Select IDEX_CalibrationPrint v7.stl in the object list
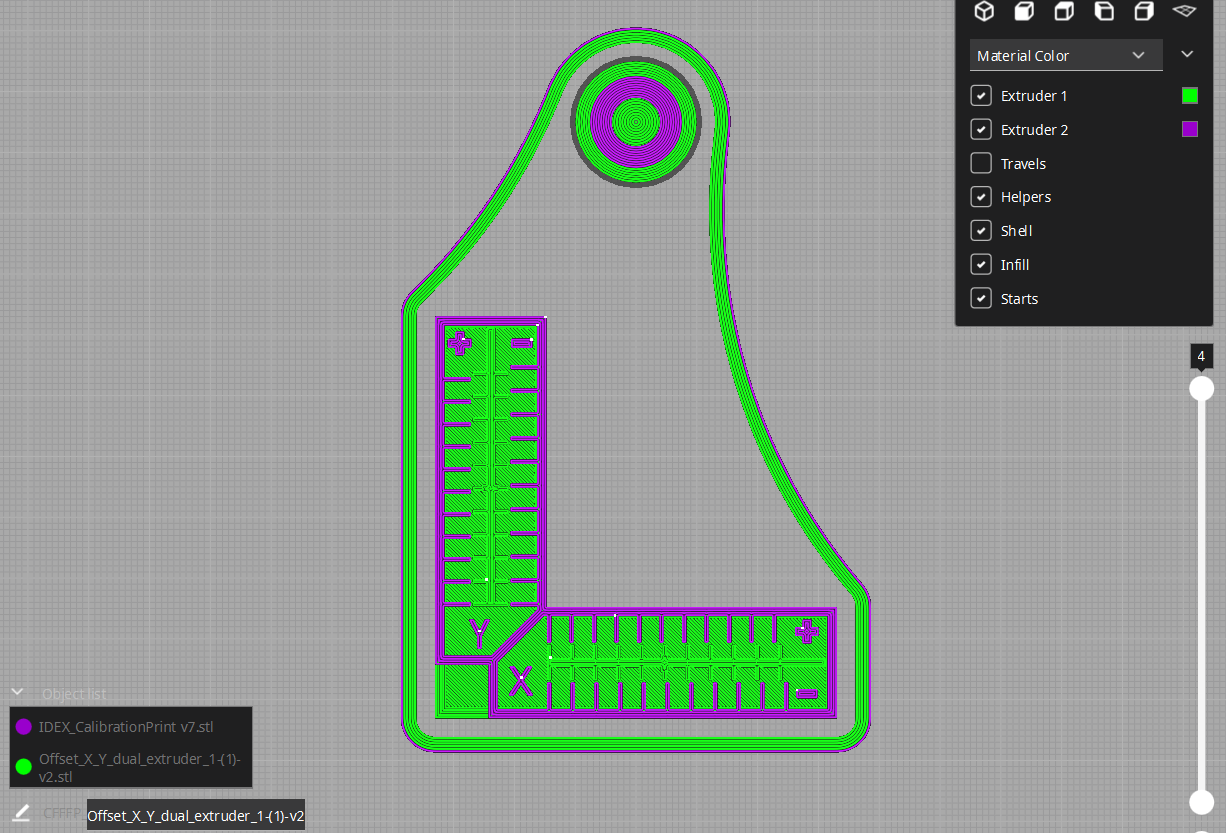 point(128,727)
